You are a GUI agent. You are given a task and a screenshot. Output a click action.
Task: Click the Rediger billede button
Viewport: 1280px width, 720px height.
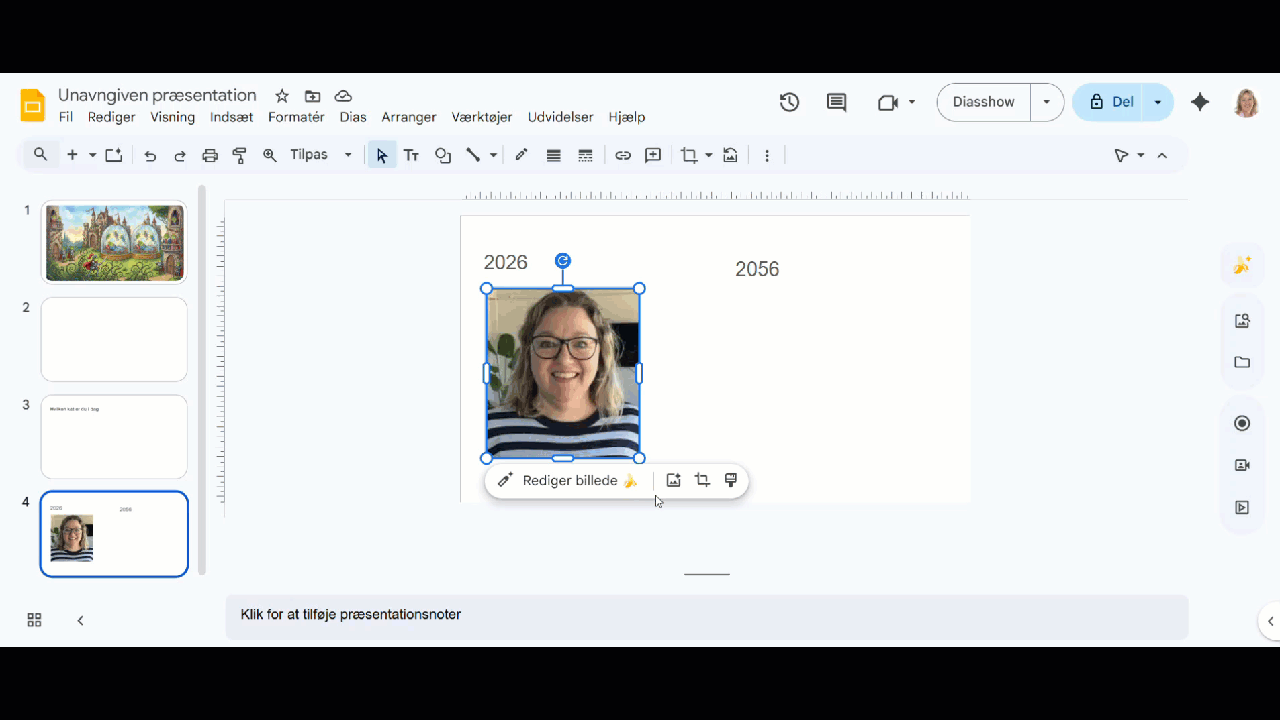pyautogui.click(x=567, y=481)
